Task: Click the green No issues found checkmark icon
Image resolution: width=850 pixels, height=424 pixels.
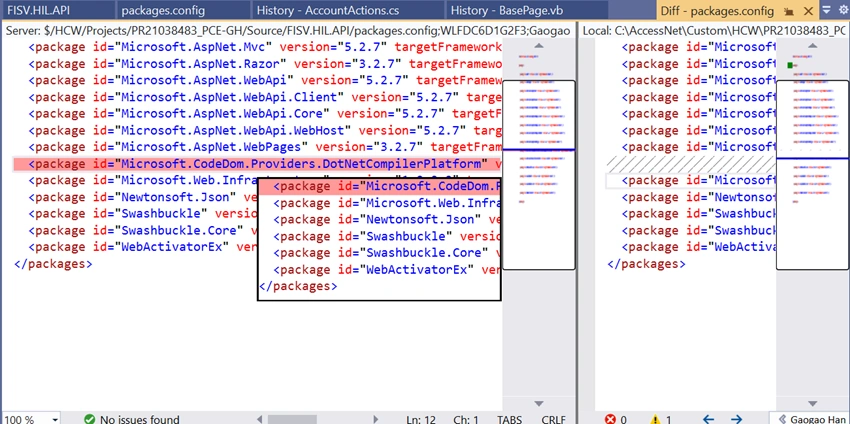Action: [x=89, y=419]
